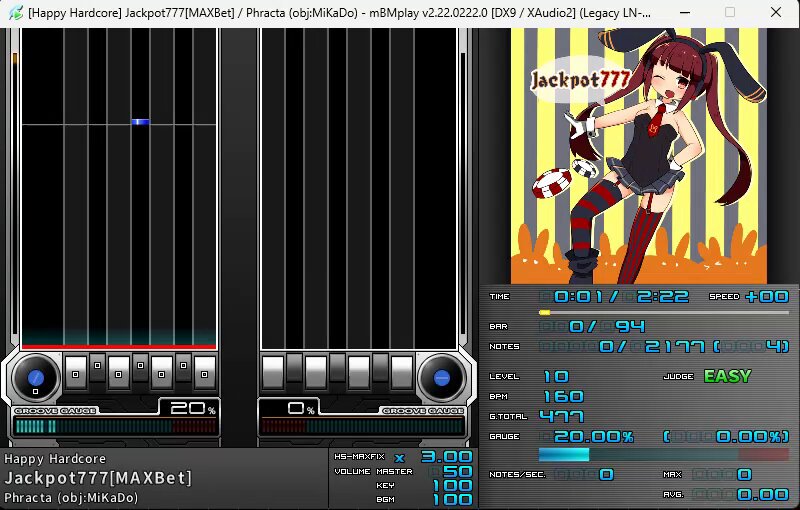Viewport: 800px width, 510px height.
Task: Click the Jackpot777 bunny girl banner image
Action: tap(639, 156)
